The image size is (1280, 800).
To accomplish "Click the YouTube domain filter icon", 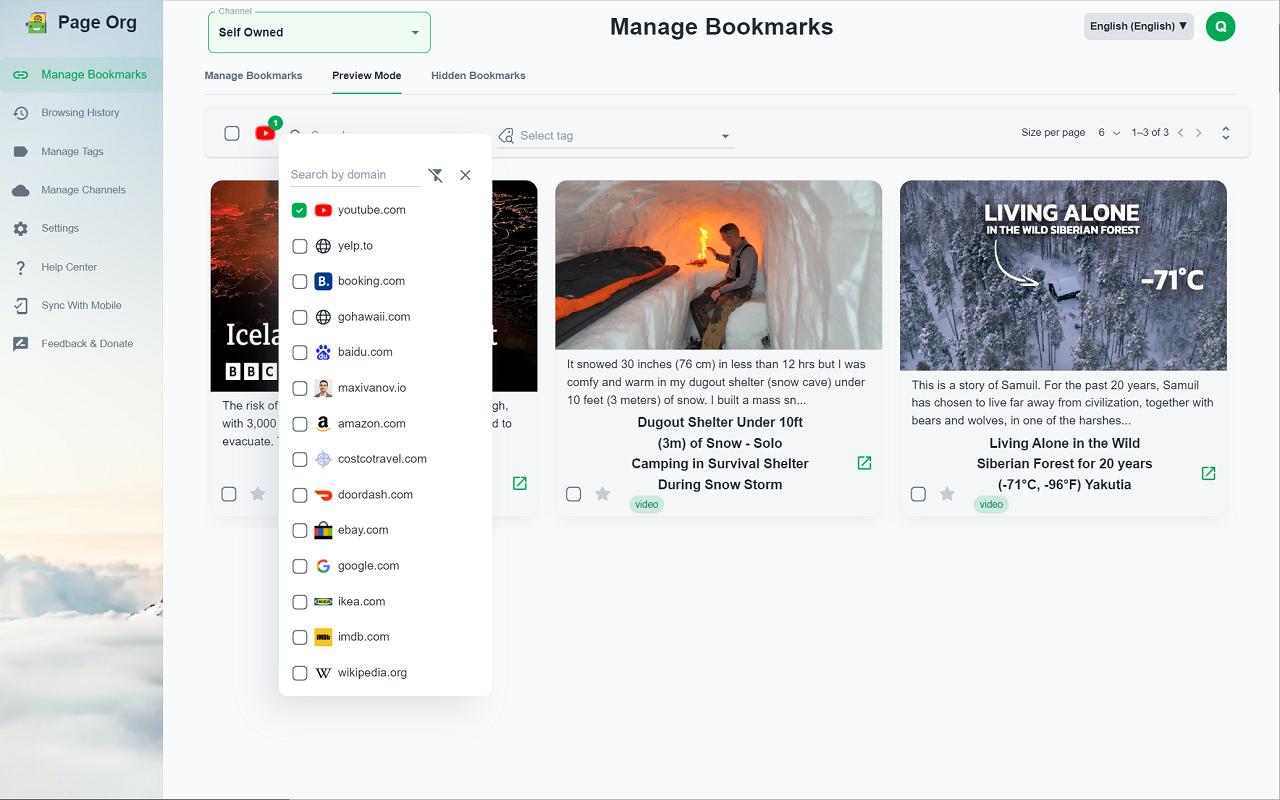I will click(x=265, y=133).
